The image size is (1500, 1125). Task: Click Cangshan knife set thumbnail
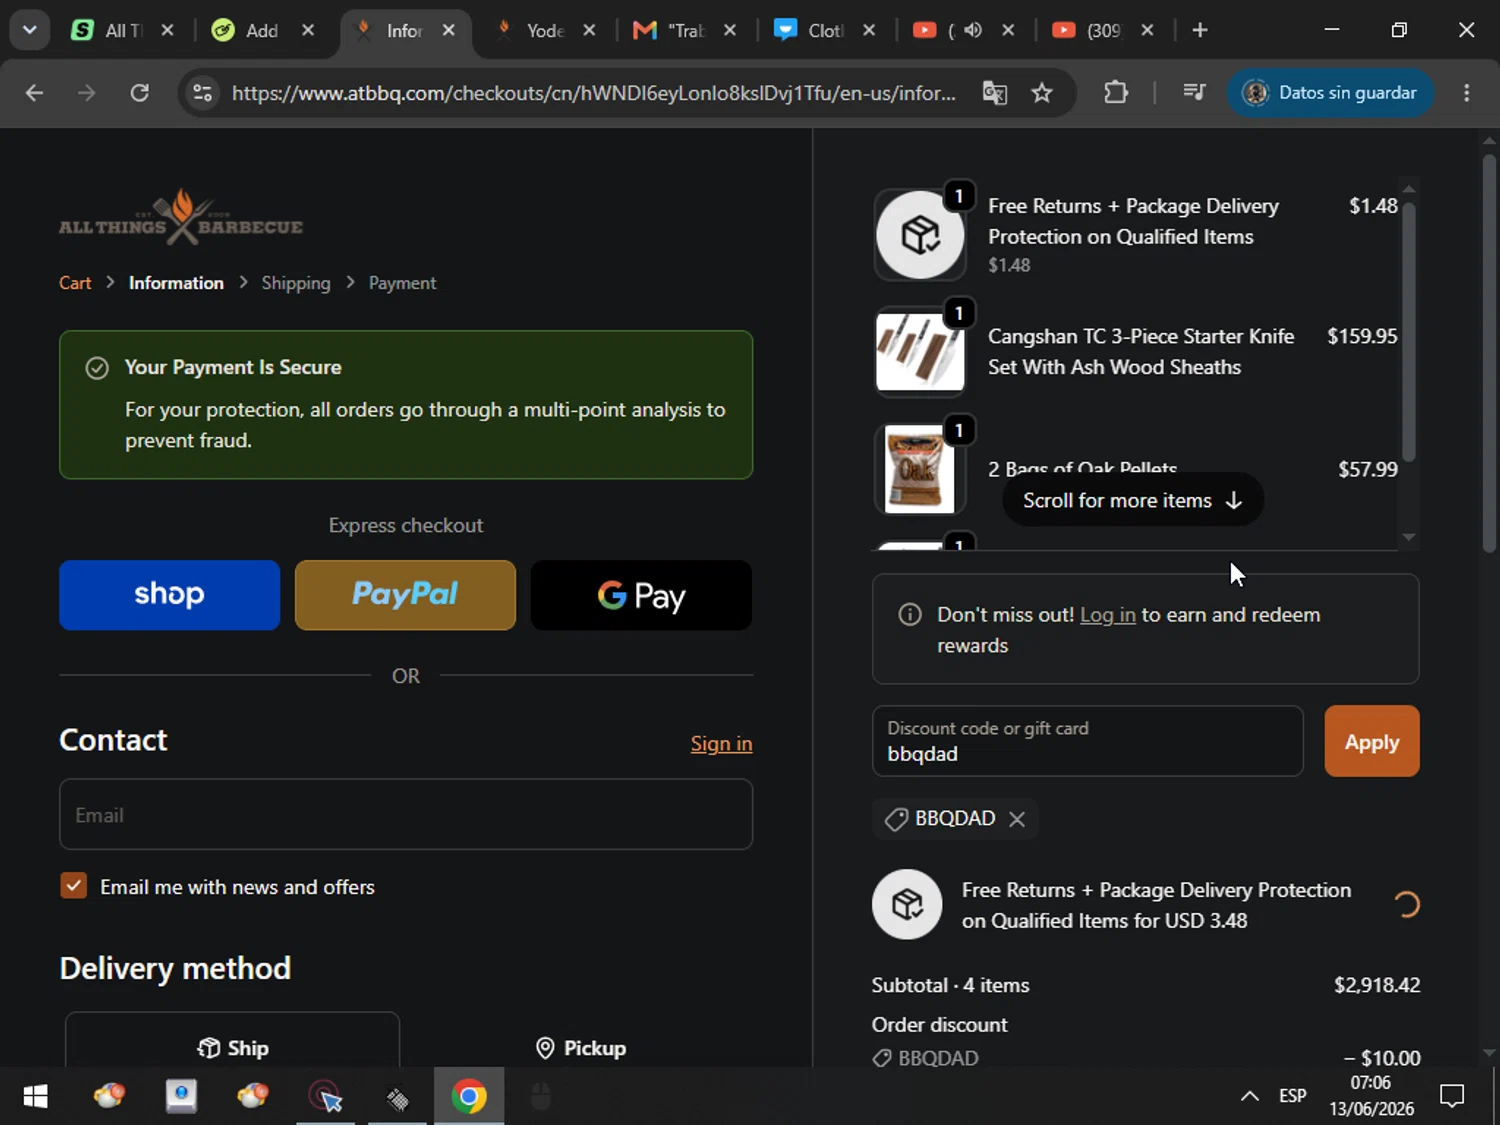tap(920, 352)
